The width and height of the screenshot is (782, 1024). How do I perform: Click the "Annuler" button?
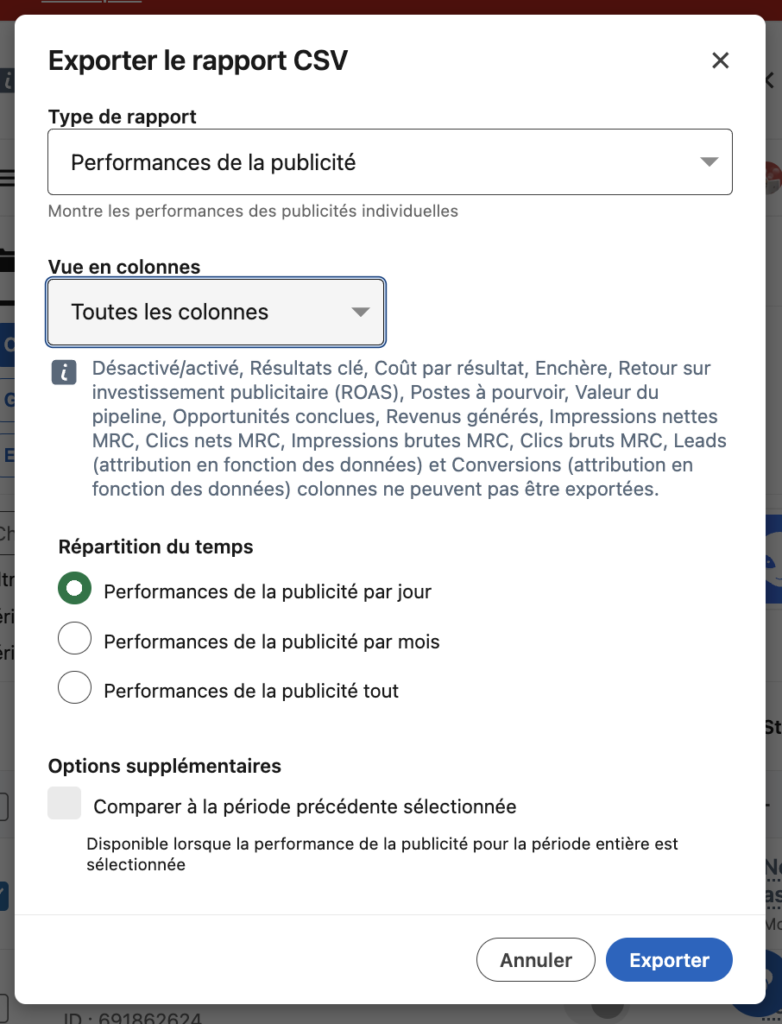pyautogui.click(x=536, y=959)
